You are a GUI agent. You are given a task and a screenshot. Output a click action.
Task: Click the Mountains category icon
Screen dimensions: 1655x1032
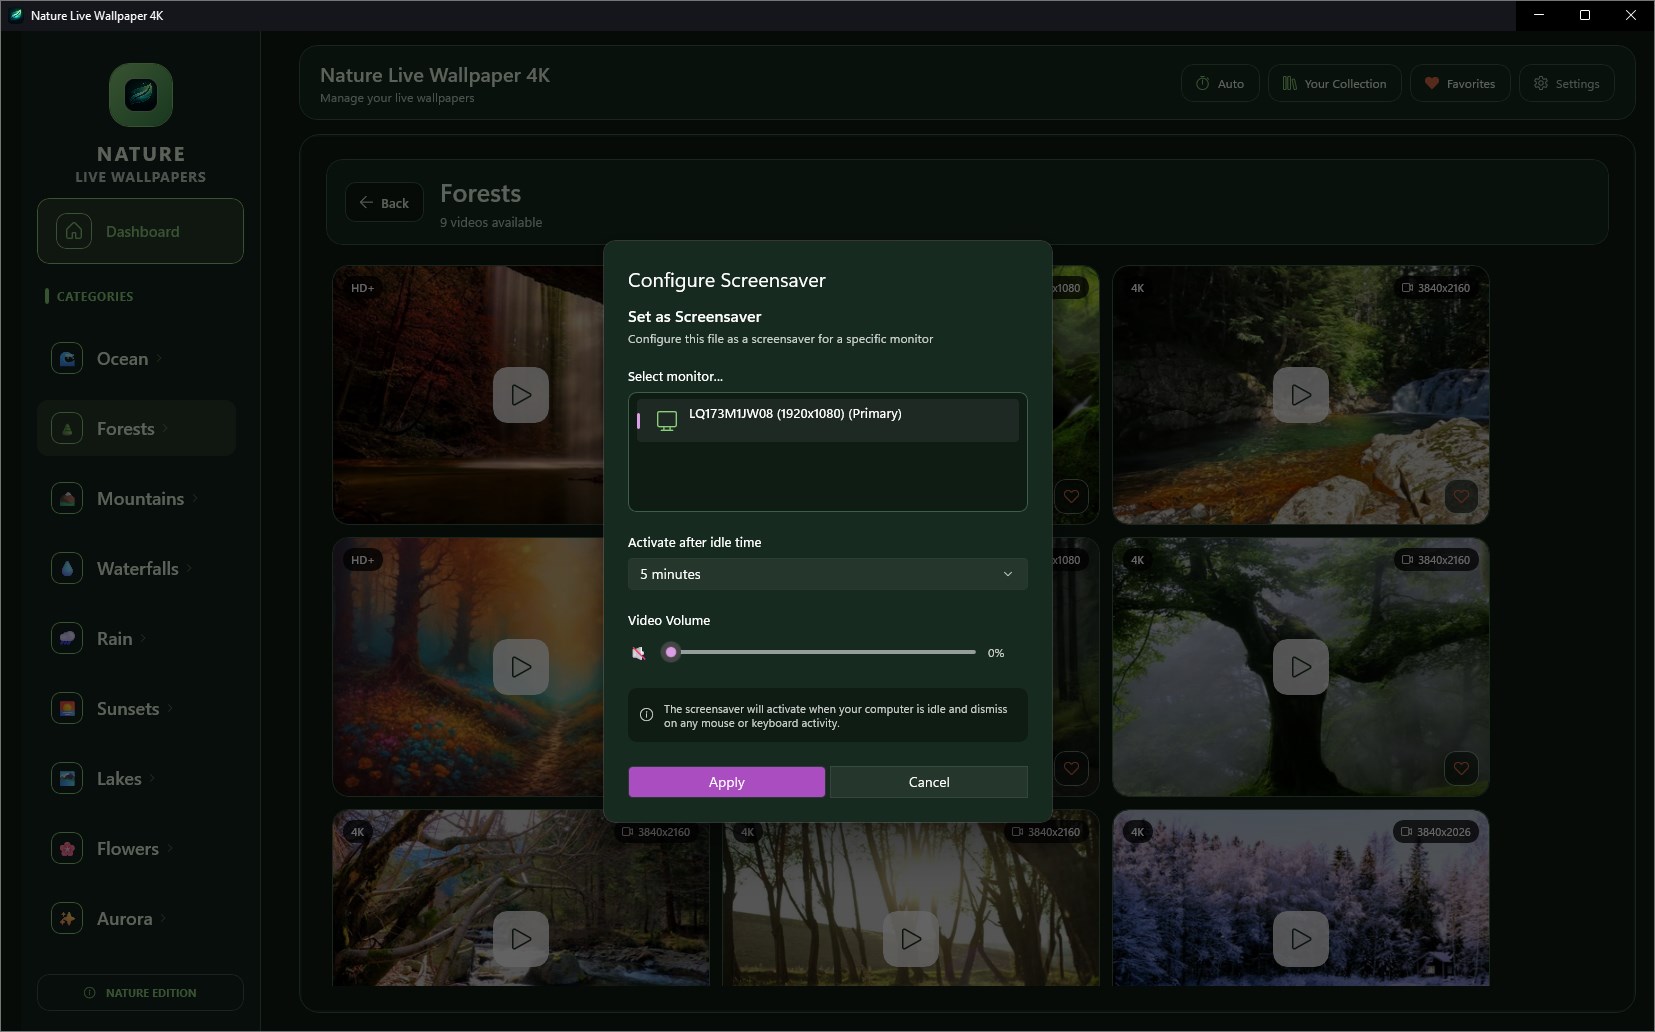click(x=67, y=499)
